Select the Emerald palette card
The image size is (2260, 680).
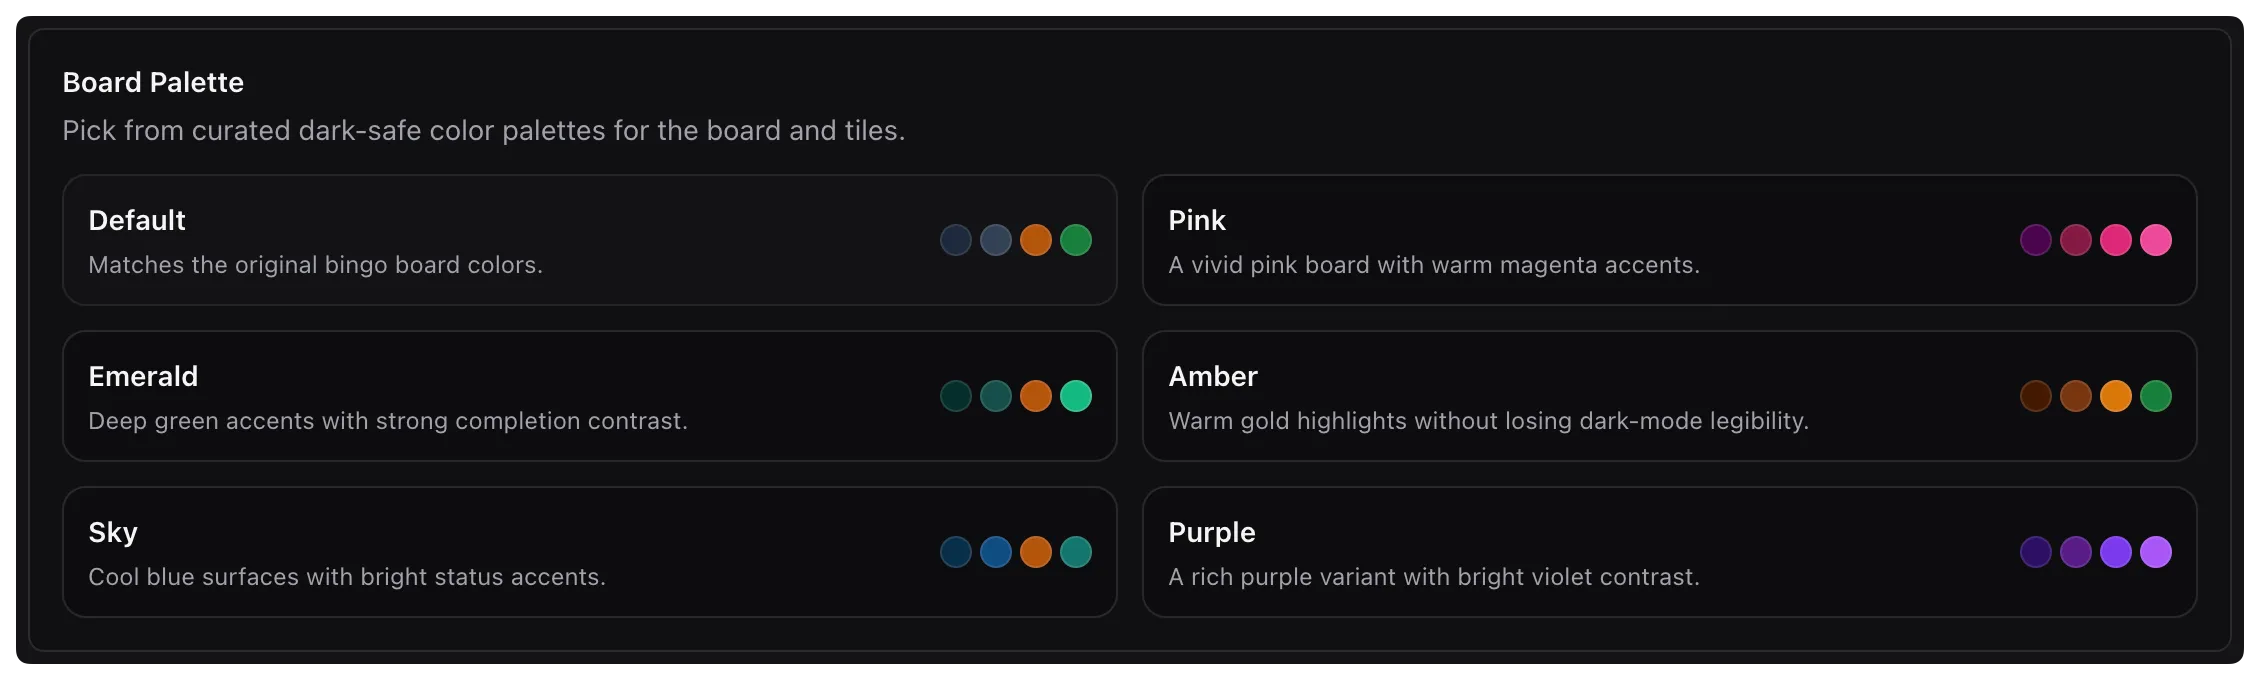pyautogui.click(x=400, y=396)
